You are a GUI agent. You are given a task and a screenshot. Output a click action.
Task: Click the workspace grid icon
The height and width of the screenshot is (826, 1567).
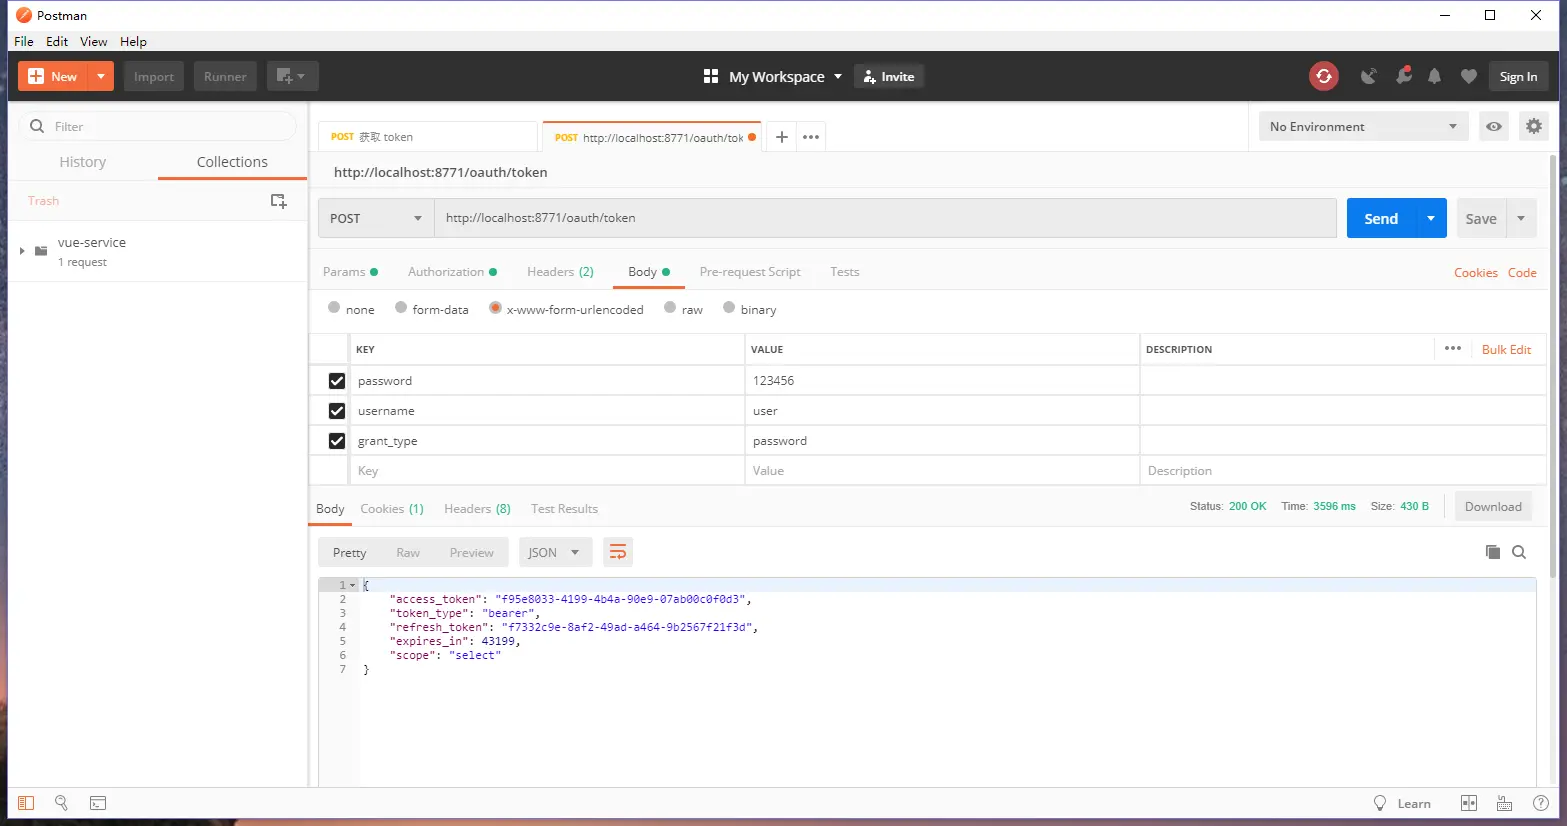711,76
